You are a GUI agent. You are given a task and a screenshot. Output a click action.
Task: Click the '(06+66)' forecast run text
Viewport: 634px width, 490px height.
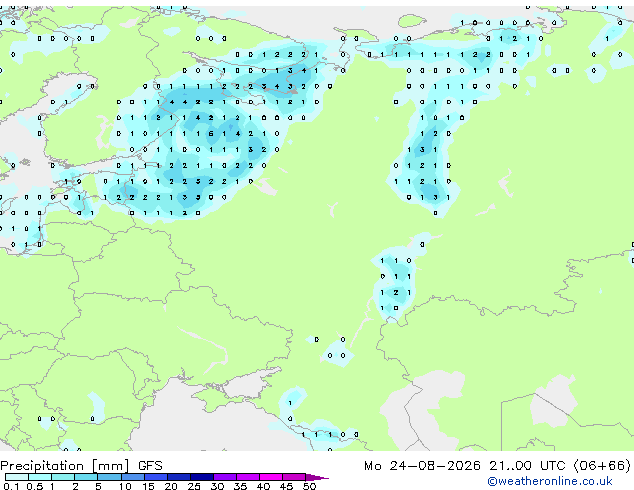pyautogui.click(x=602, y=466)
